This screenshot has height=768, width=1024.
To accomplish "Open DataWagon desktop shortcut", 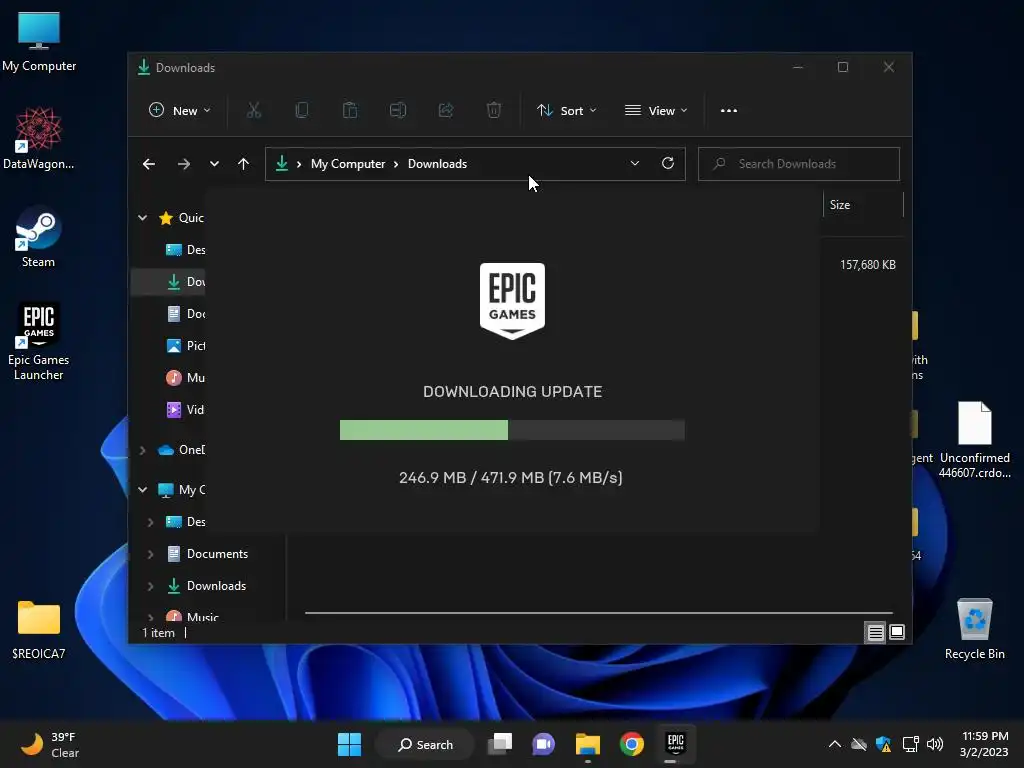I will pyautogui.click(x=39, y=138).
